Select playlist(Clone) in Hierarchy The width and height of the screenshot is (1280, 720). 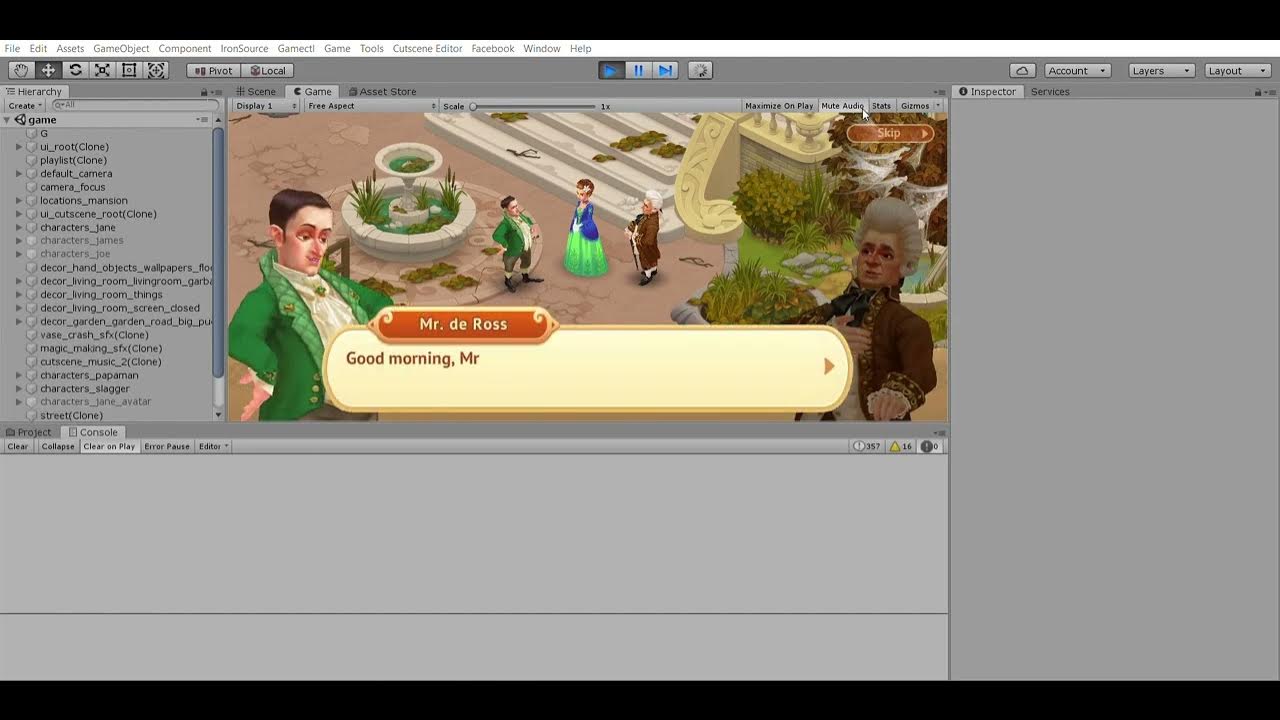pyautogui.click(x=73, y=160)
